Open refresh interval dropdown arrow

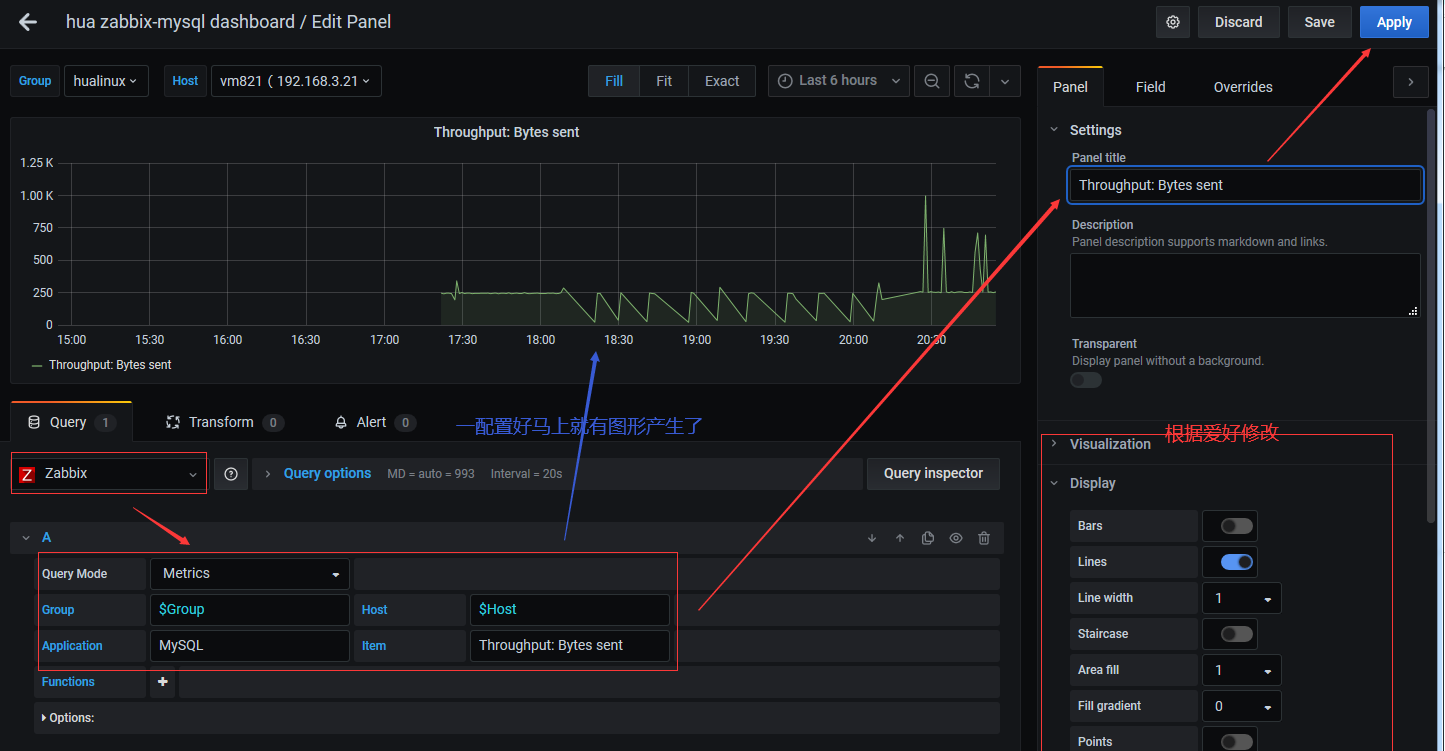(x=1004, y=81)
